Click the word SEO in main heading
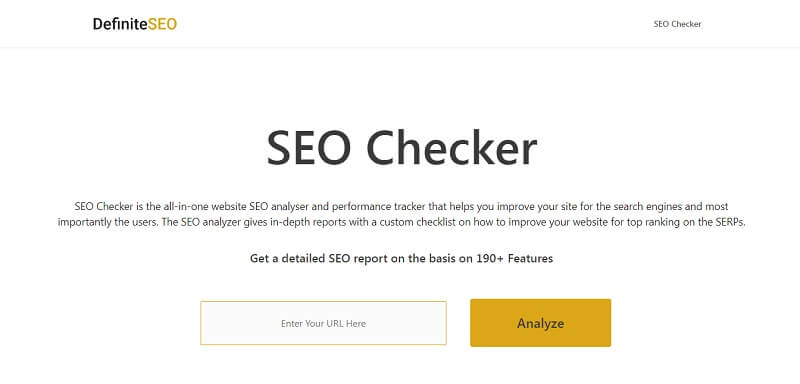Image resolution: width=800 pixels, height=384 pixels. (x=310, y=147)
